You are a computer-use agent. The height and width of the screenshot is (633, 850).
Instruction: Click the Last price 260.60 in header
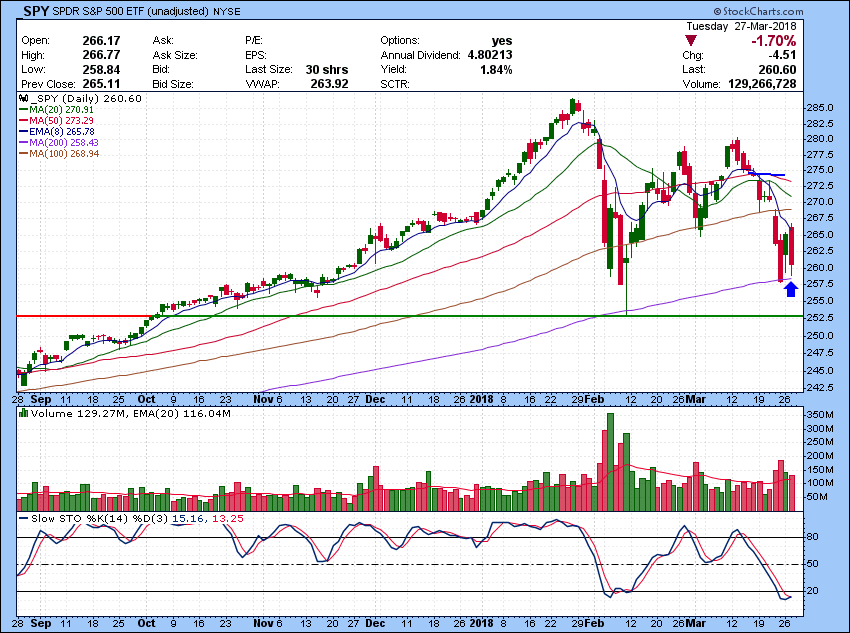(777, 69)
